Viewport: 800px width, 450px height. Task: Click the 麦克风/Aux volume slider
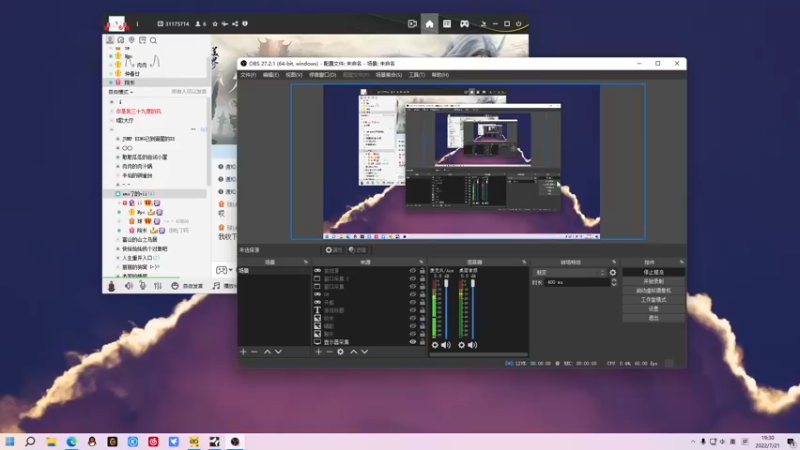point(446,309)
